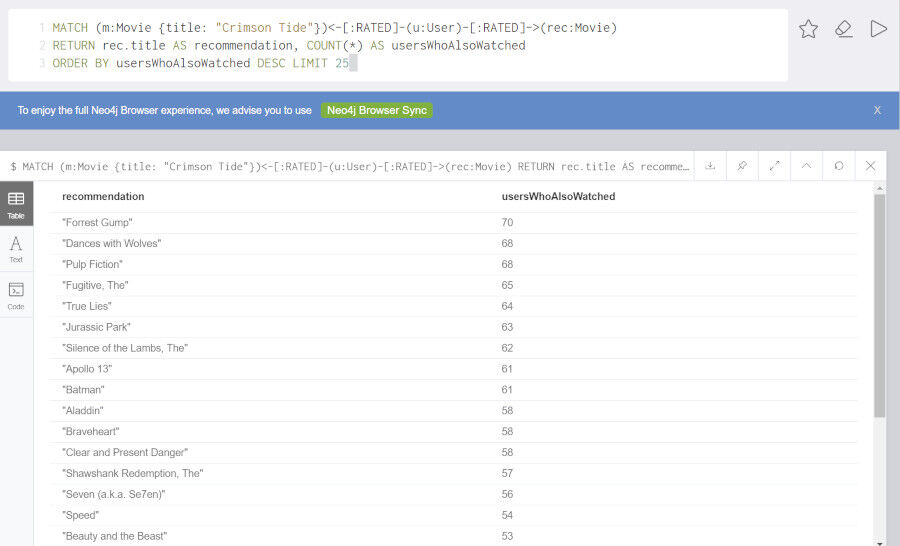Click count 64 for True Lies

coord(507,306)
